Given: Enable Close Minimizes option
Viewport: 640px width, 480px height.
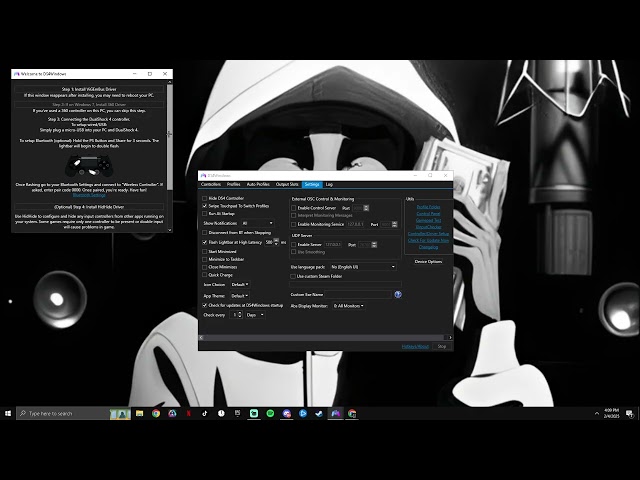Looking at the screenshot, I should pos(205,267).
